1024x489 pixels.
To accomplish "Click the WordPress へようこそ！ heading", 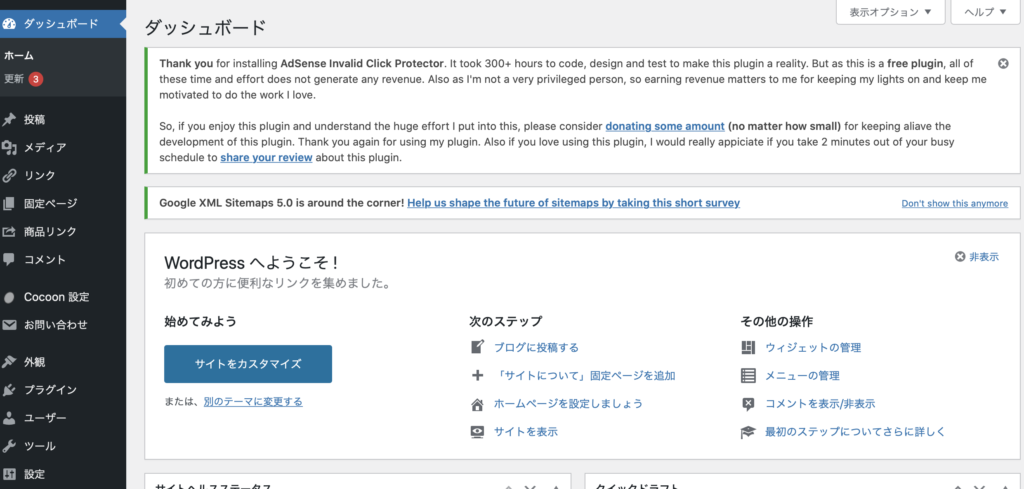I will (251, 263).
